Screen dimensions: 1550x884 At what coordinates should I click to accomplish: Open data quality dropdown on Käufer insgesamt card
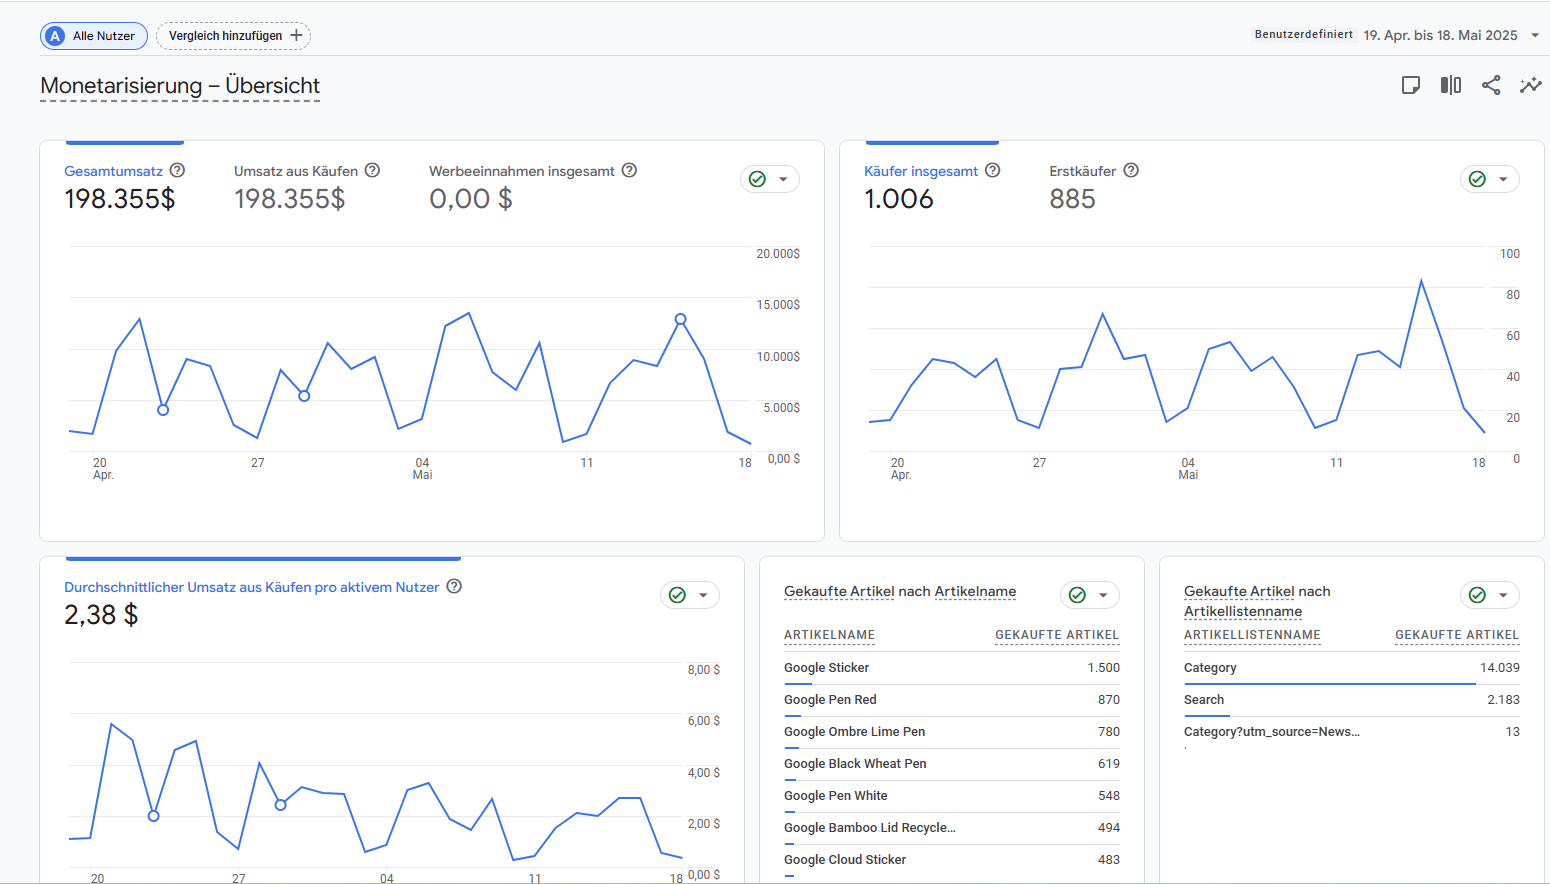point(1490,179)
